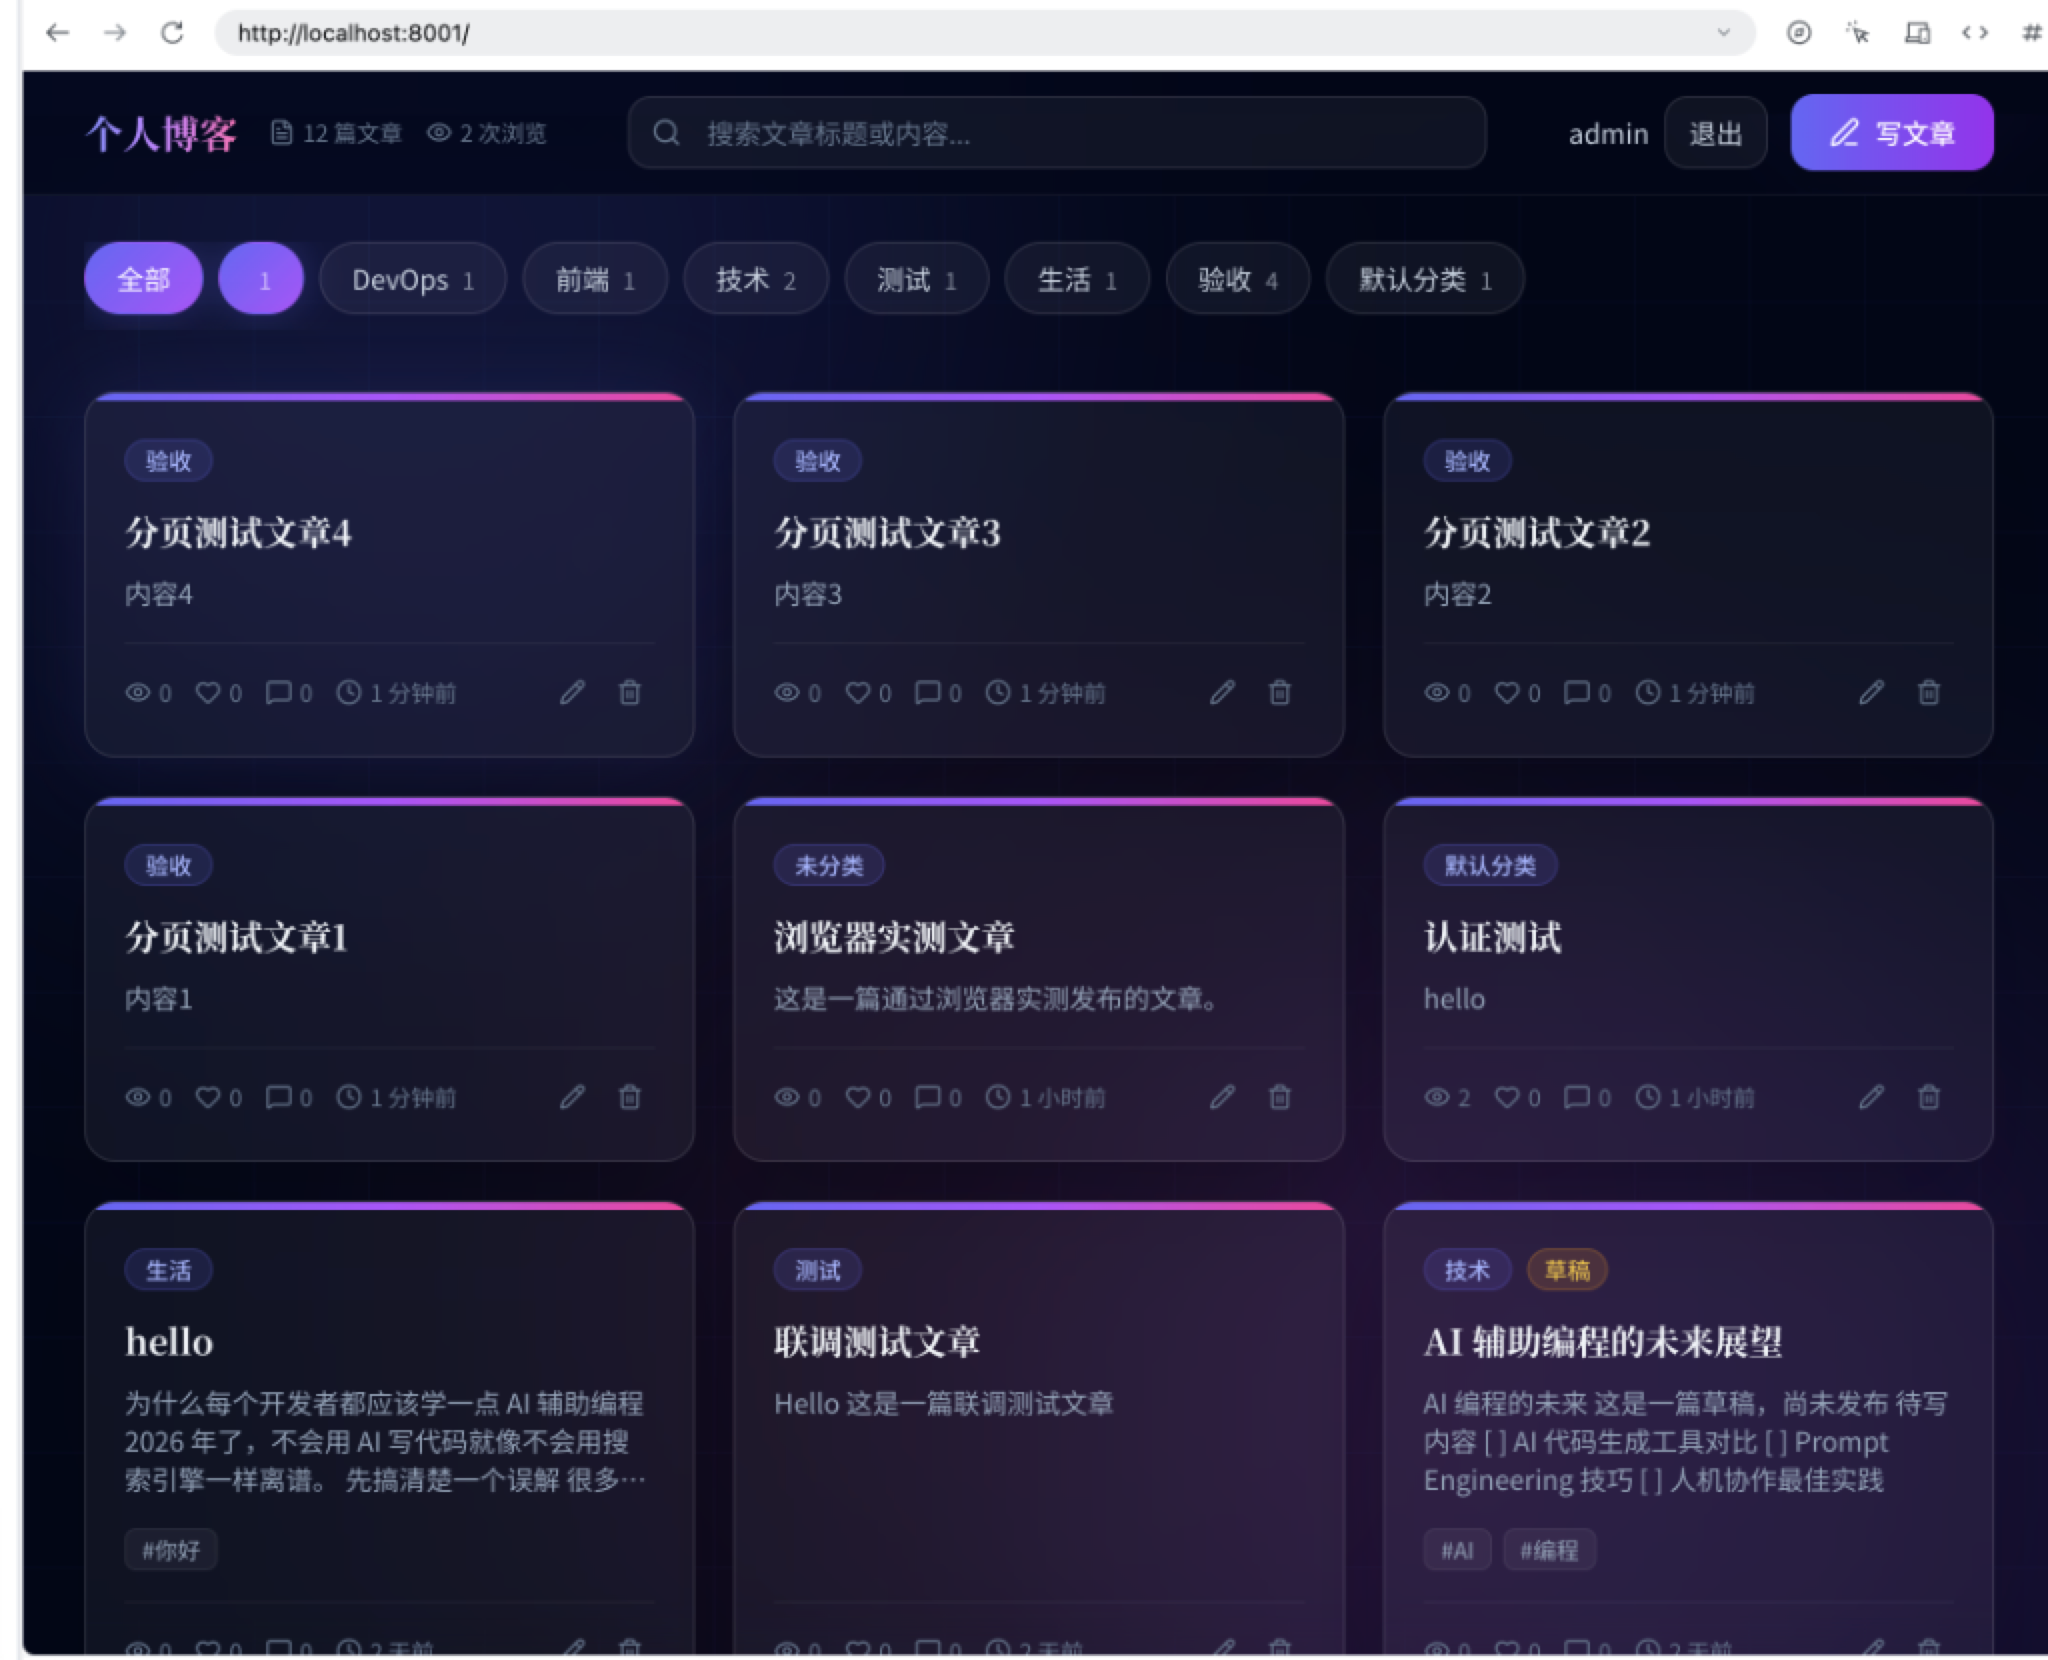Image resolution: width=2048 pixels, height=1660 pixels.
Task: Open the address bar dropdown arrow
Action: pos(1723,32)
